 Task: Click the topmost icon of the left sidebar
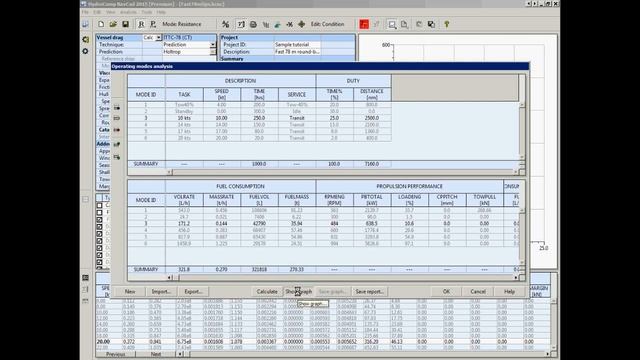point(85,24)
